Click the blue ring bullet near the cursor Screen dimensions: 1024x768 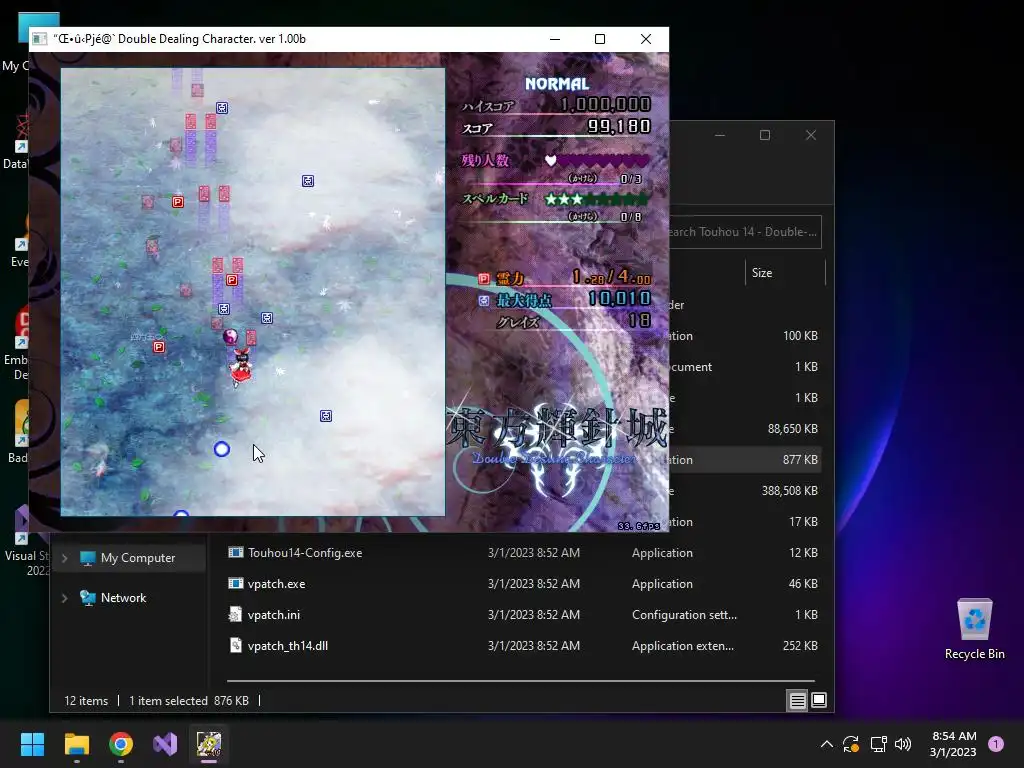click(x=222, y=449)
